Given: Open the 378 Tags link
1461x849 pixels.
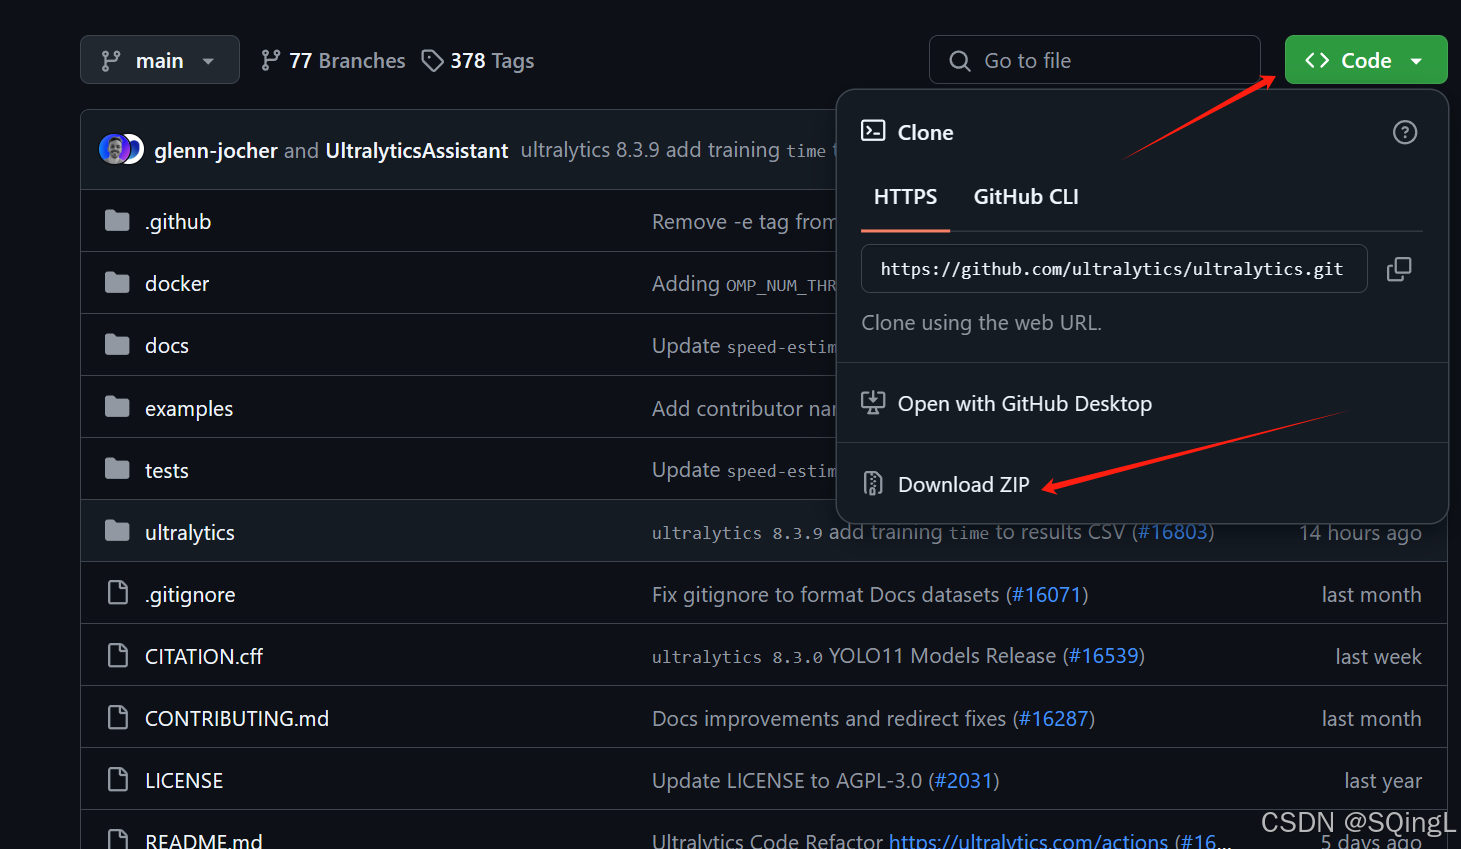Looking at the screenshot, I should [478, 61].
